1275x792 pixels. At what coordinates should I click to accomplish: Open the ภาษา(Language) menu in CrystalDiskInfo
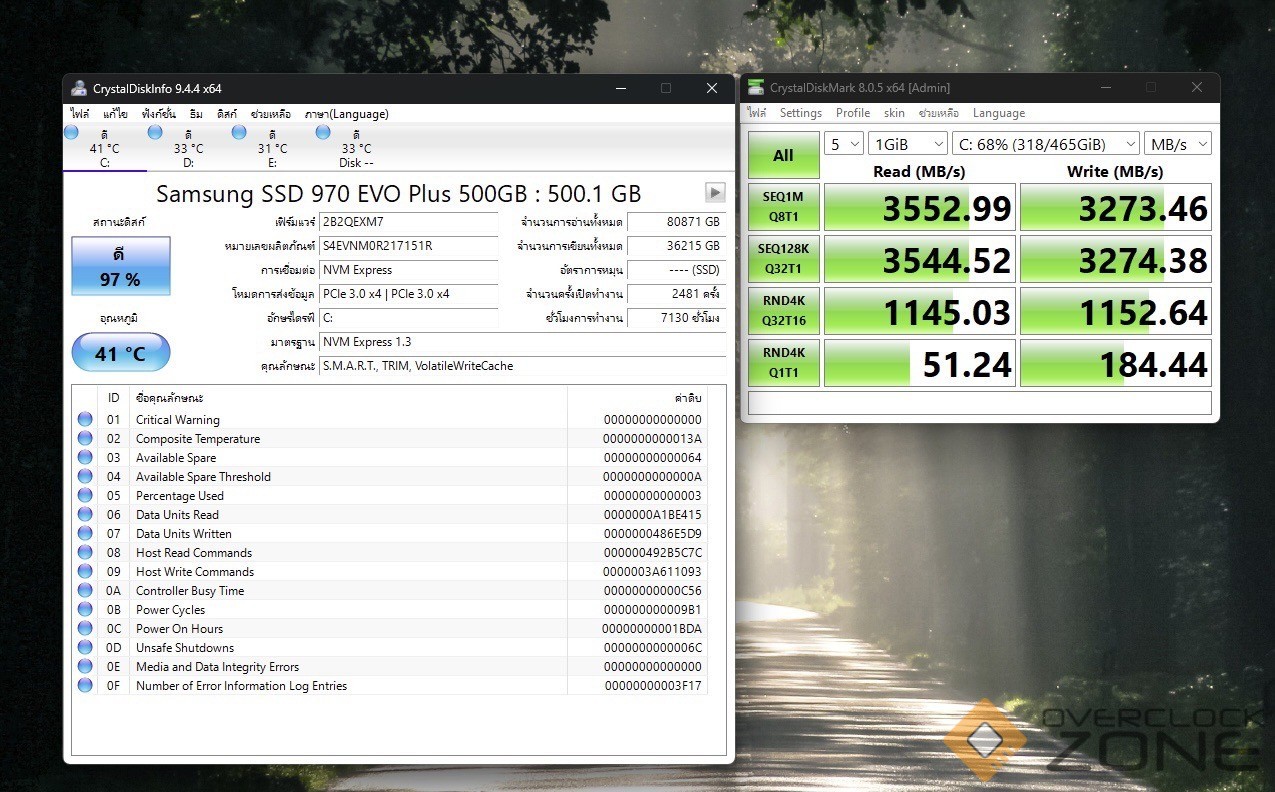click(346, 114)
